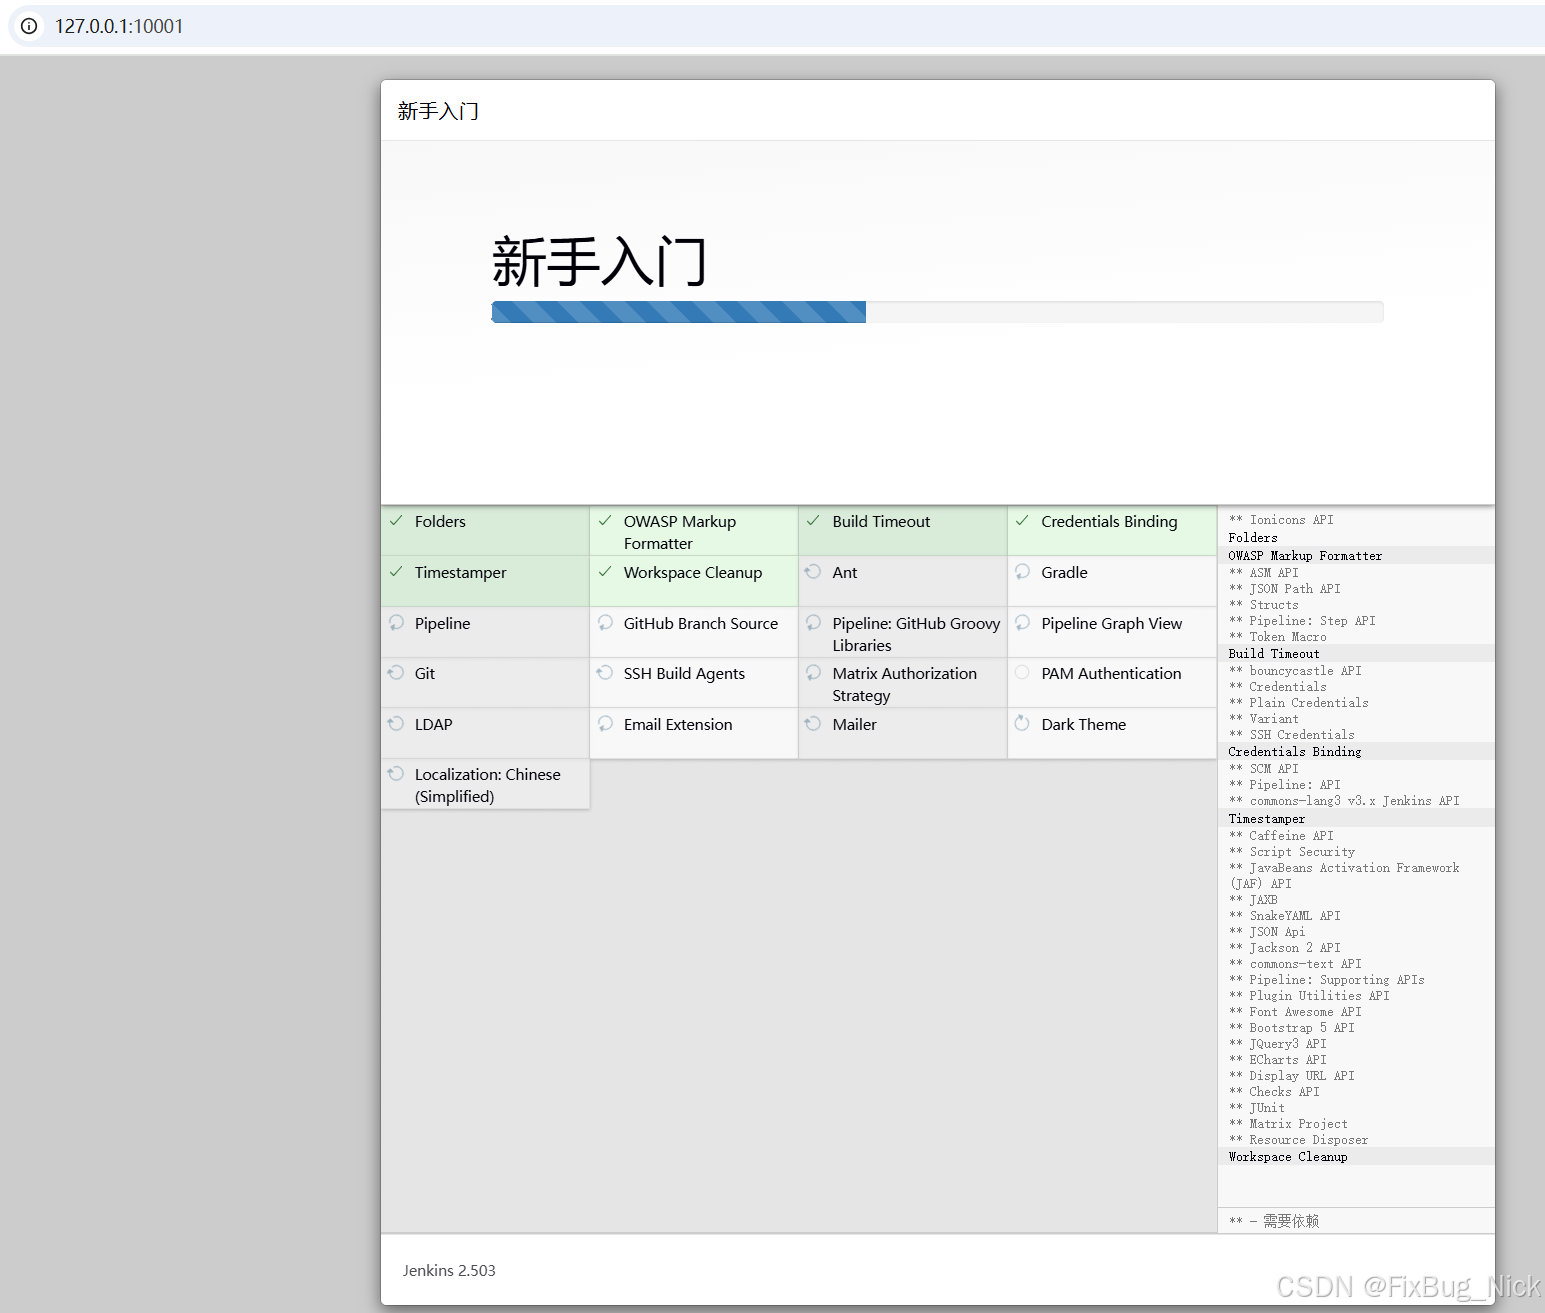Viewport: 1545px width, 1313px height.
Task: Click the '** Script Security' log line
Action: (1292, 852)
